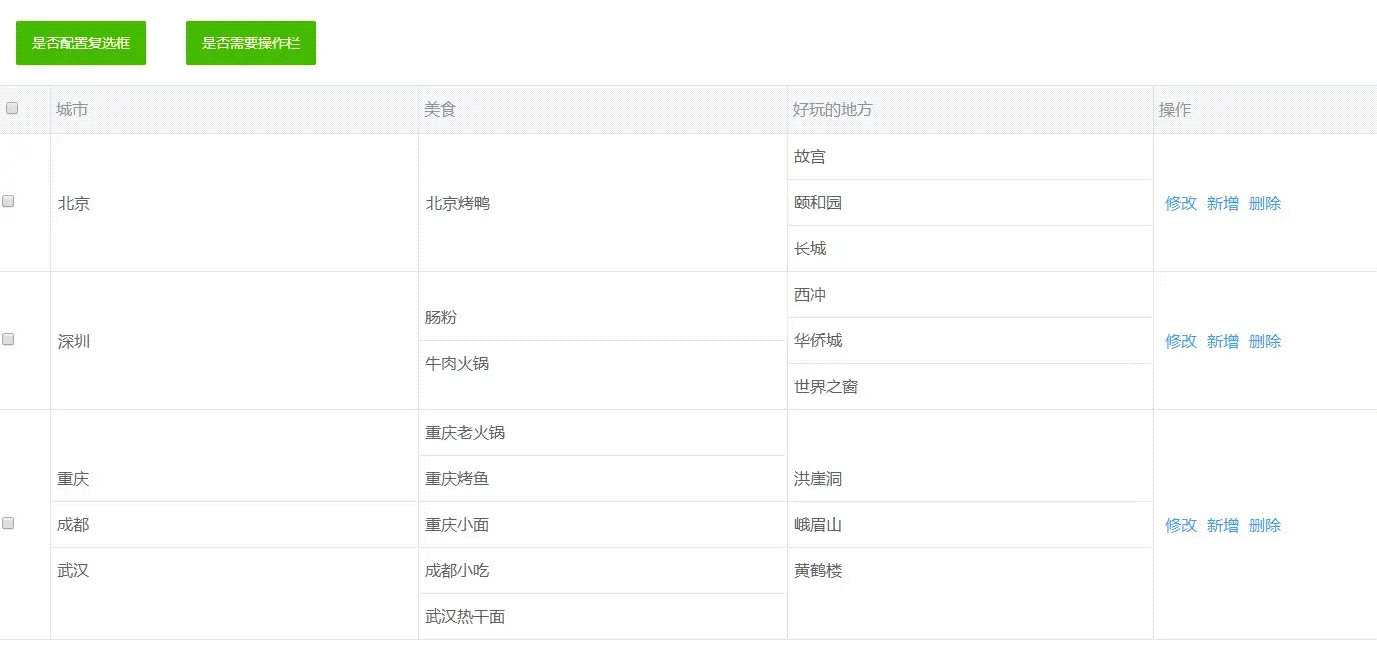Check the checkbox for the 深圳 row
This screenshot has width=1377, height=670.
[x=9, y=339]
